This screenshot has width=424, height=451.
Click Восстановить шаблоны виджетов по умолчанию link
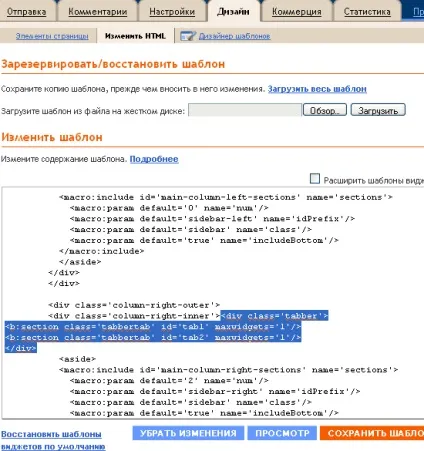pos(53,440)
